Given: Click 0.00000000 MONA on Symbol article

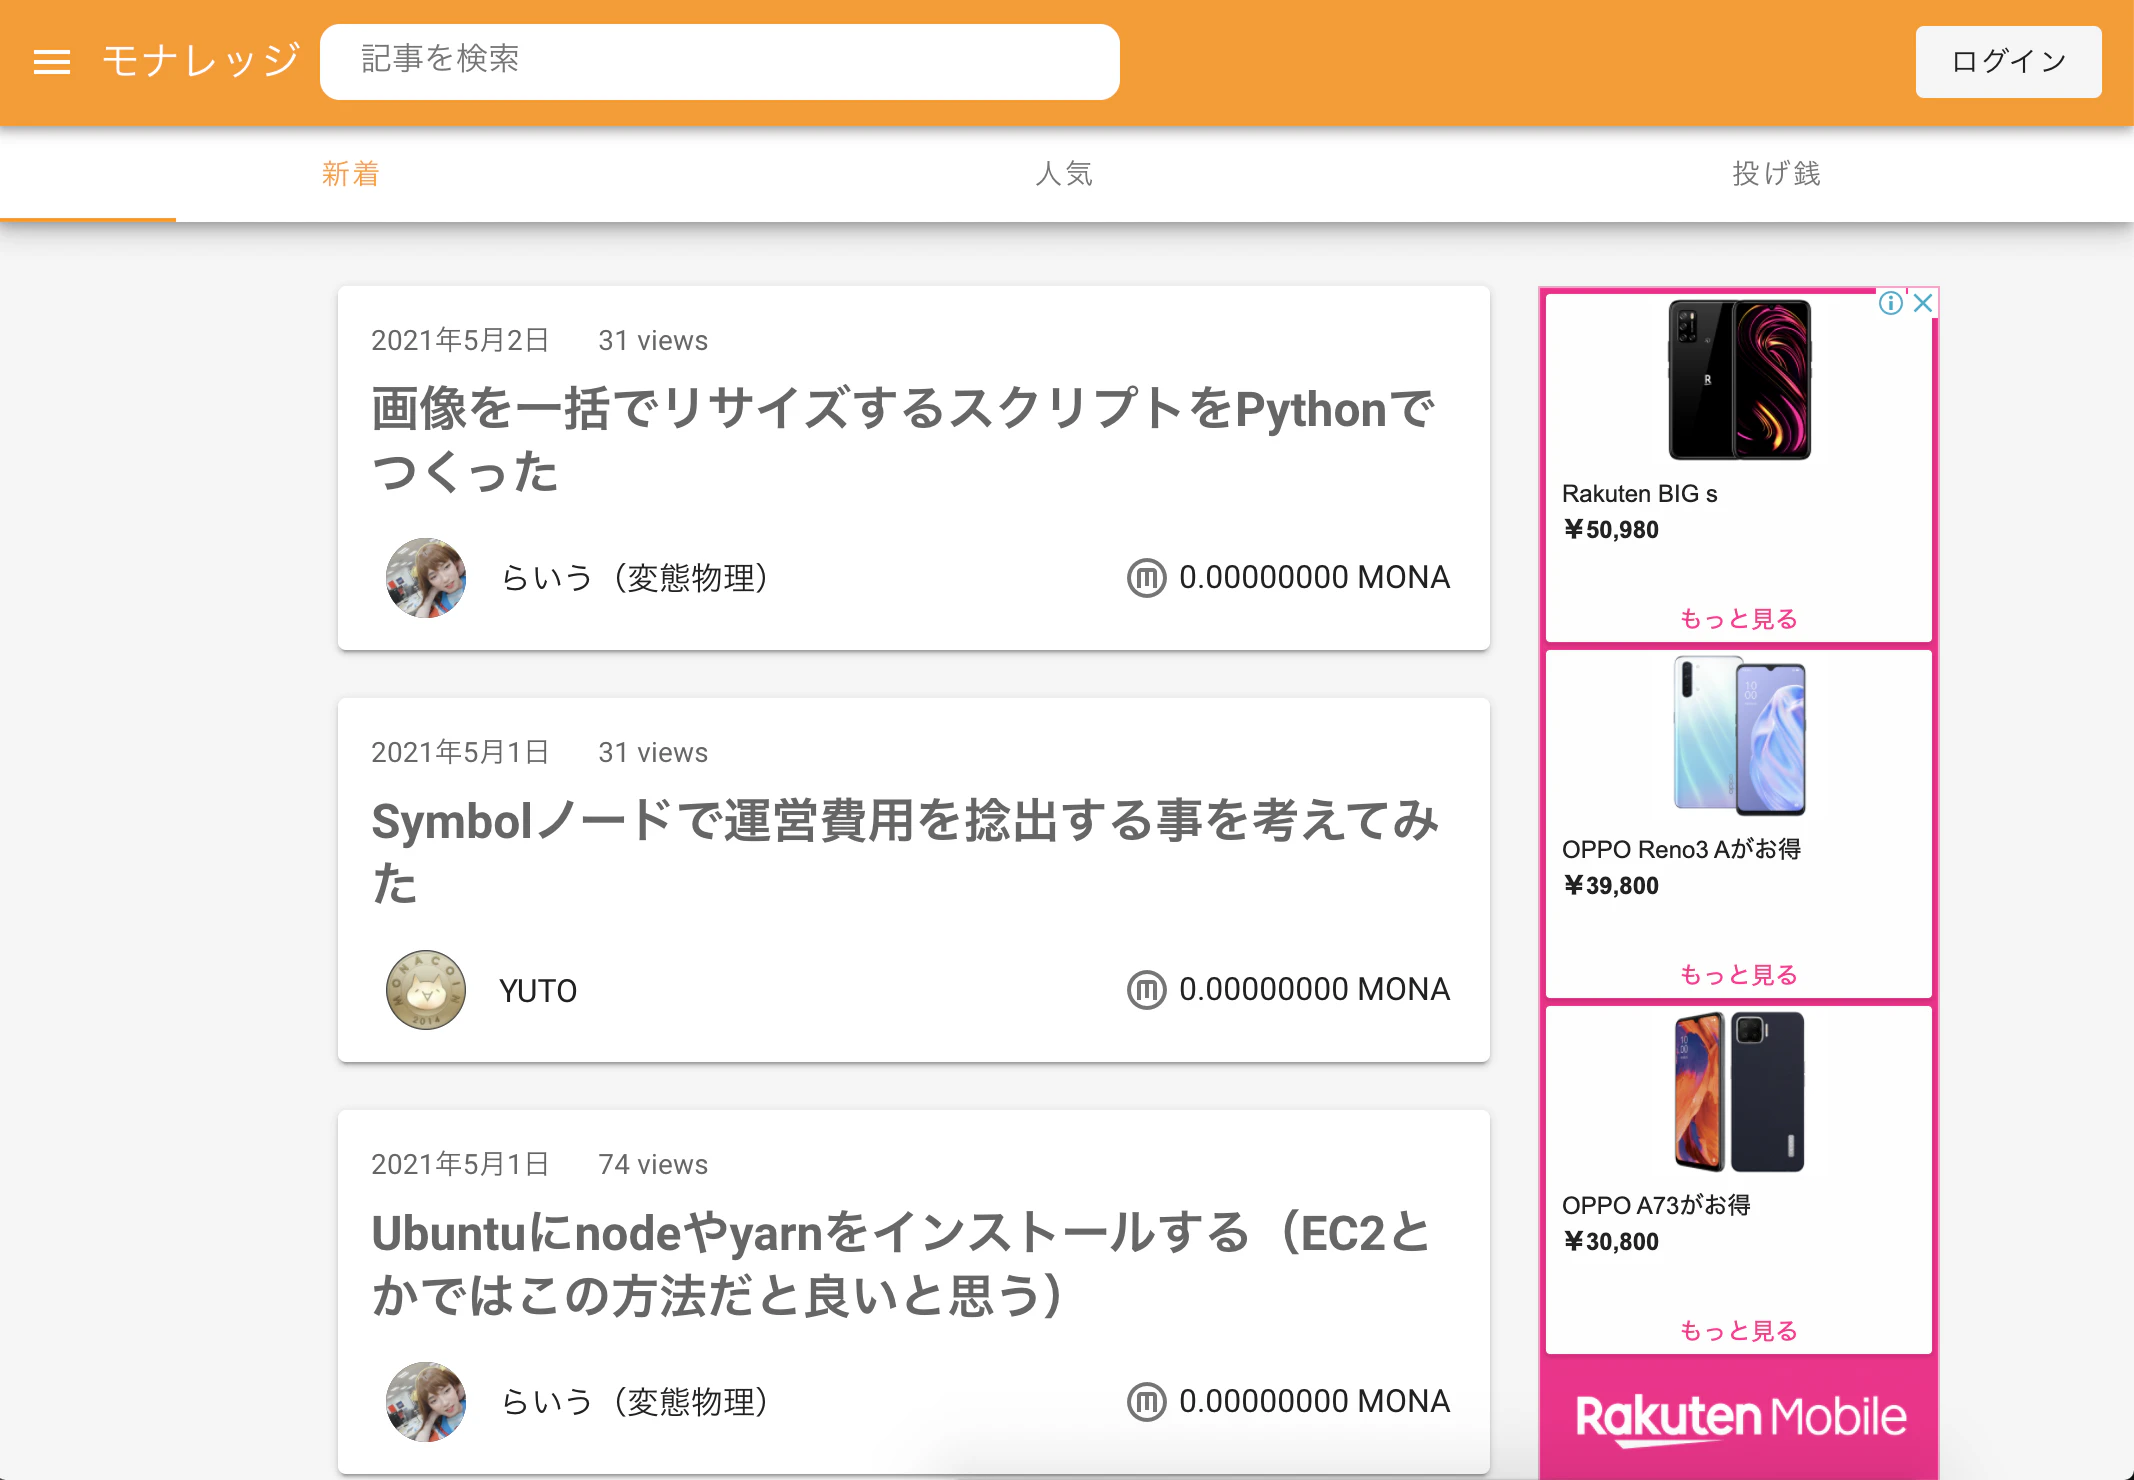Looking at the screenshot, I should click(1314, 990).
